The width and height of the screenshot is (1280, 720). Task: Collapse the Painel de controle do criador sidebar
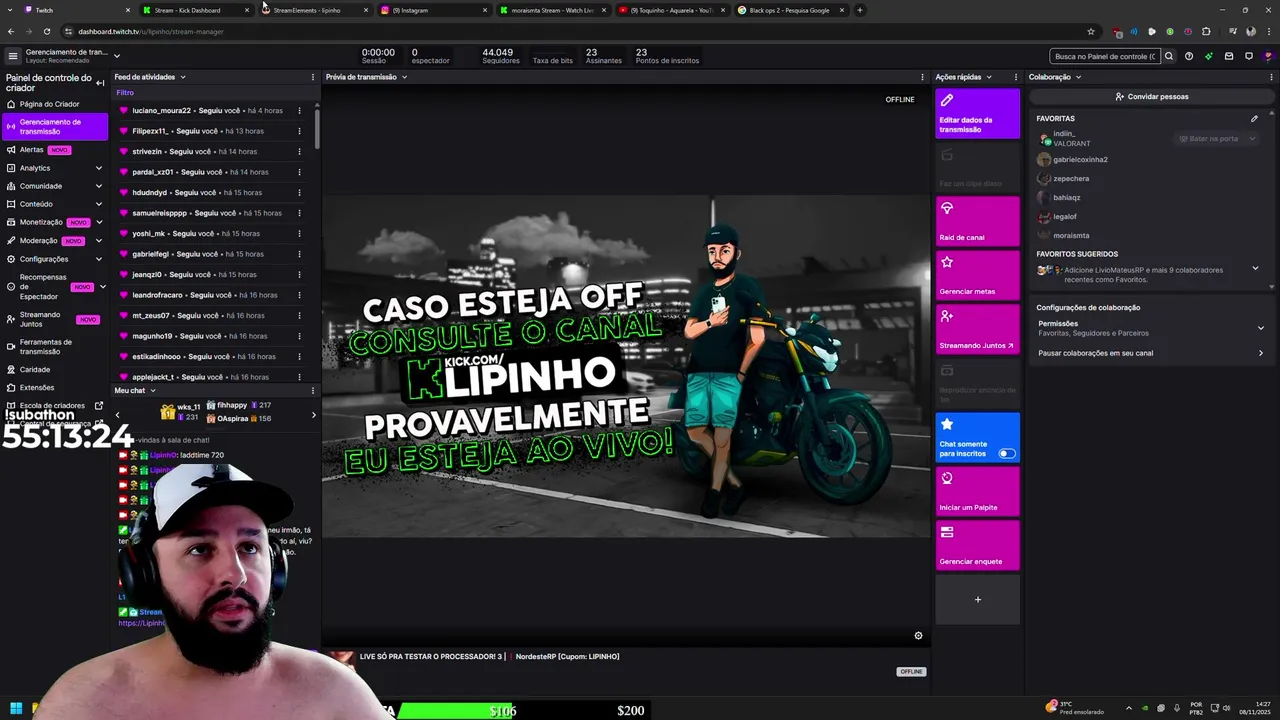pyautogui.click(x=100, y=83)
